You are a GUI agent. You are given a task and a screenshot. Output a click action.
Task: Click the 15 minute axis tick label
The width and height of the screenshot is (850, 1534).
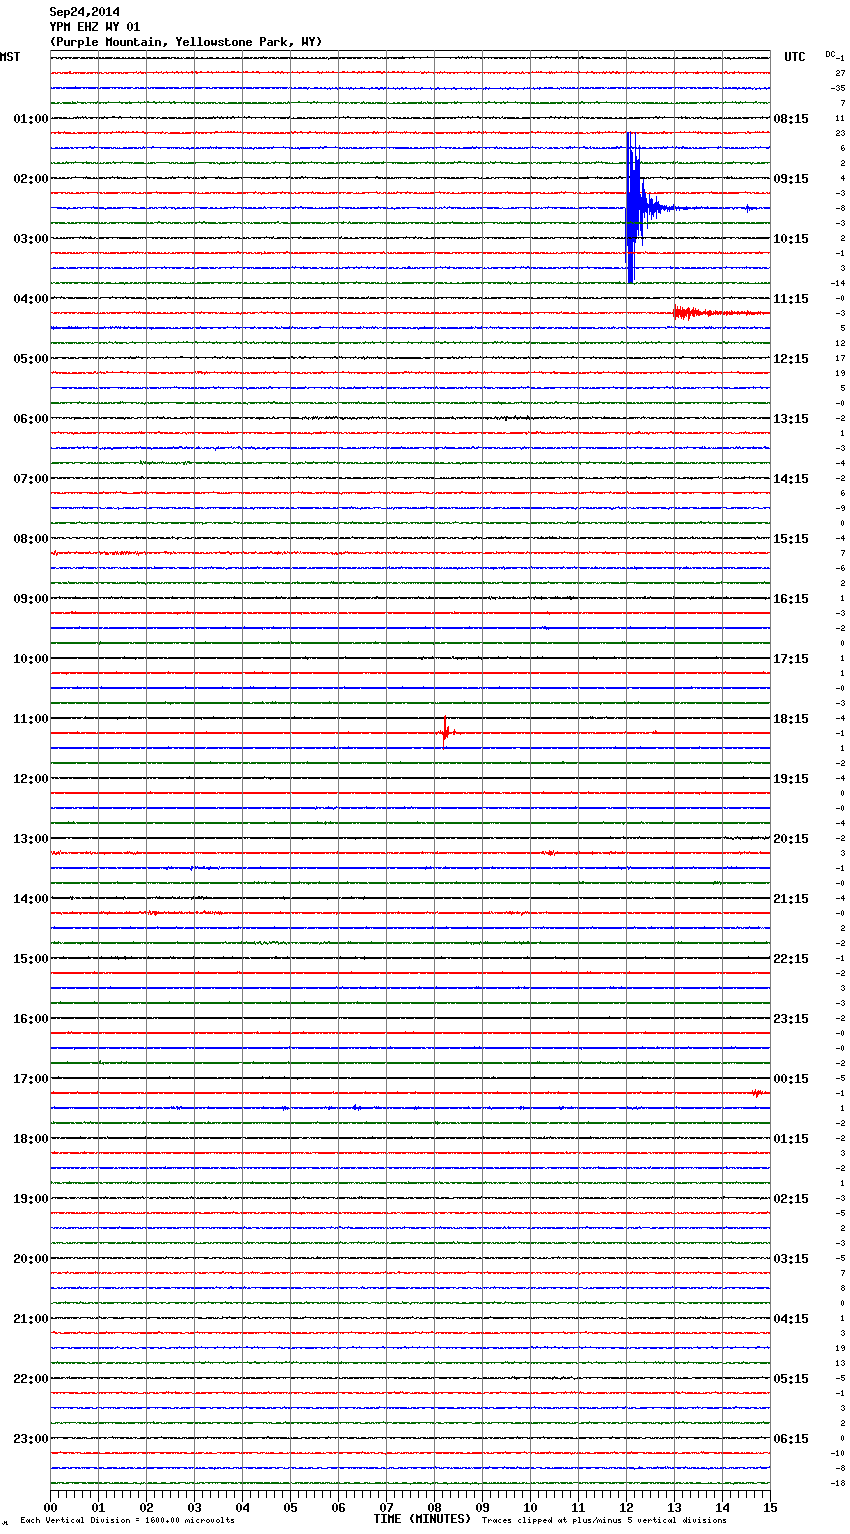coord(770,1507)
